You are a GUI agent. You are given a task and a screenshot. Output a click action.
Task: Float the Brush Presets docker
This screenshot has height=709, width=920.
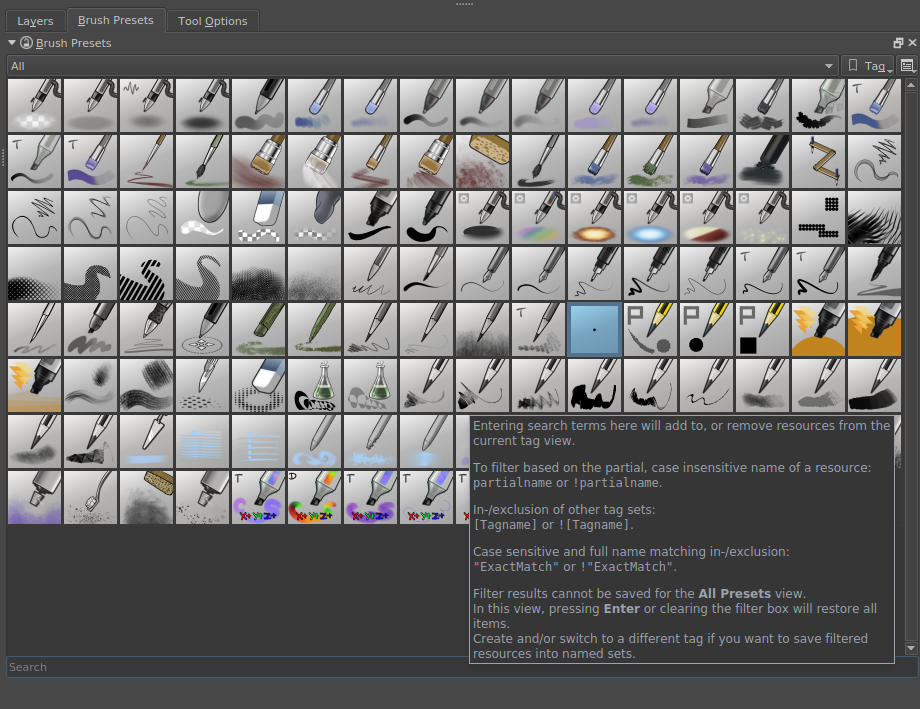click(x=897, y=43)
